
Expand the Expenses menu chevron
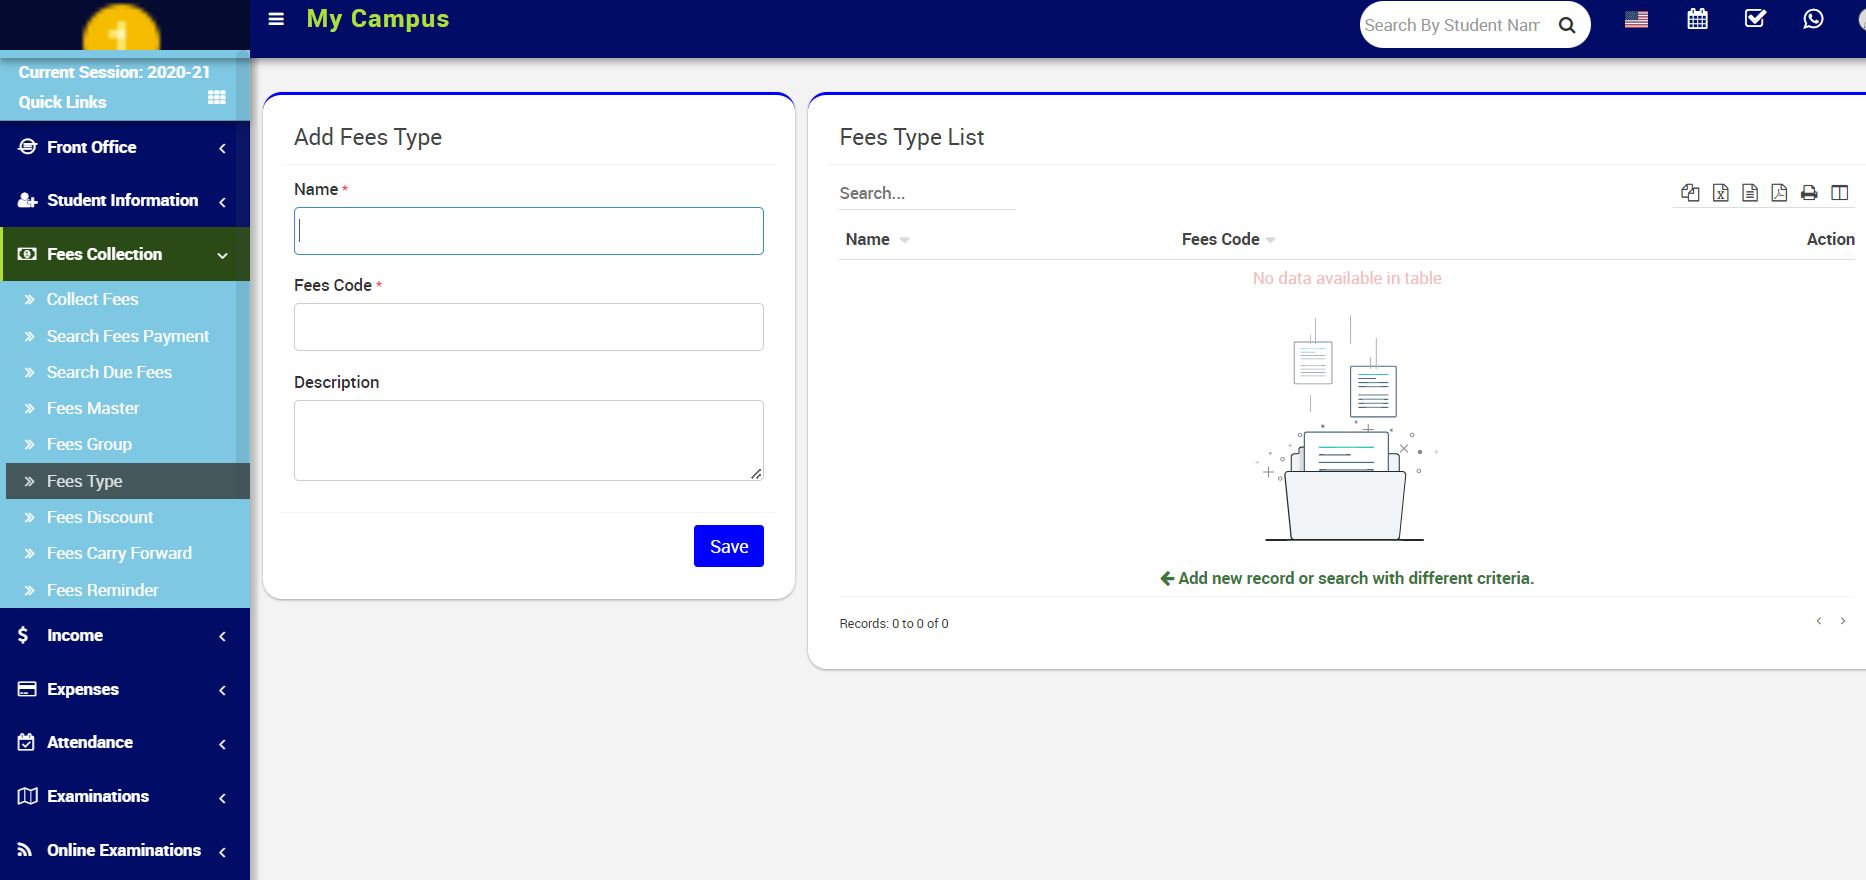point(222,690)
